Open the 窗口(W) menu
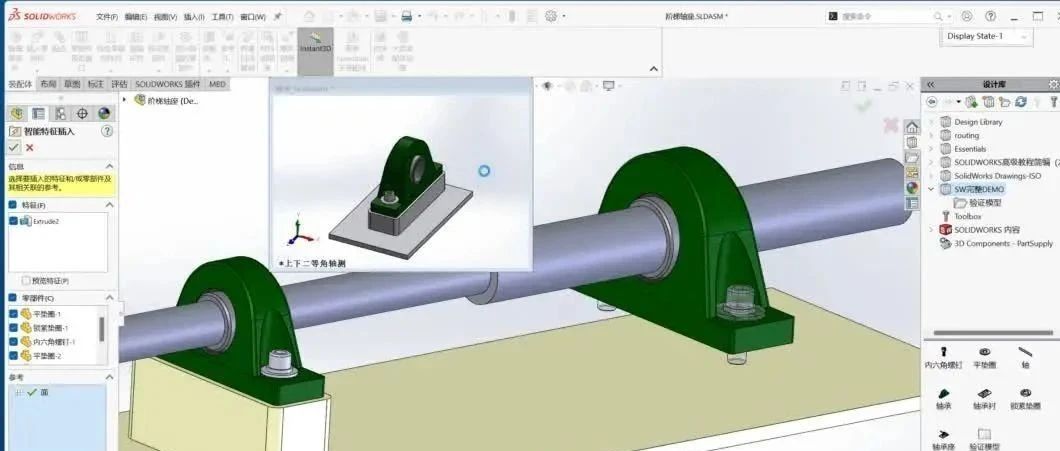 click(253, 17)
